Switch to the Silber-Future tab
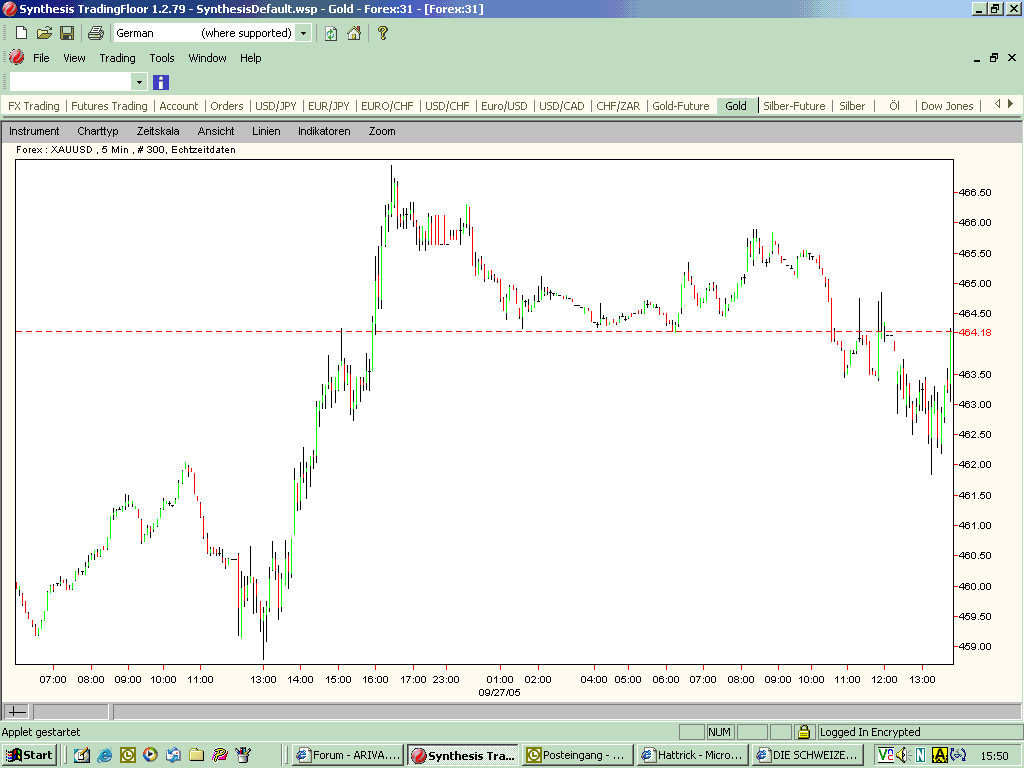This screenshot has height=768, width=1024. click(794, 106)
